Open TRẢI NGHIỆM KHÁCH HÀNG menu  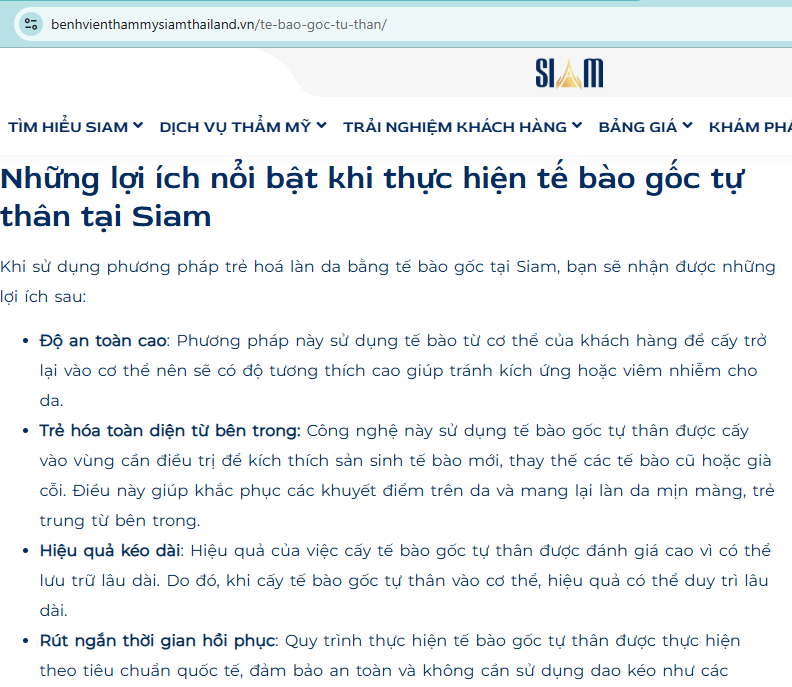[x=455, y=127]
